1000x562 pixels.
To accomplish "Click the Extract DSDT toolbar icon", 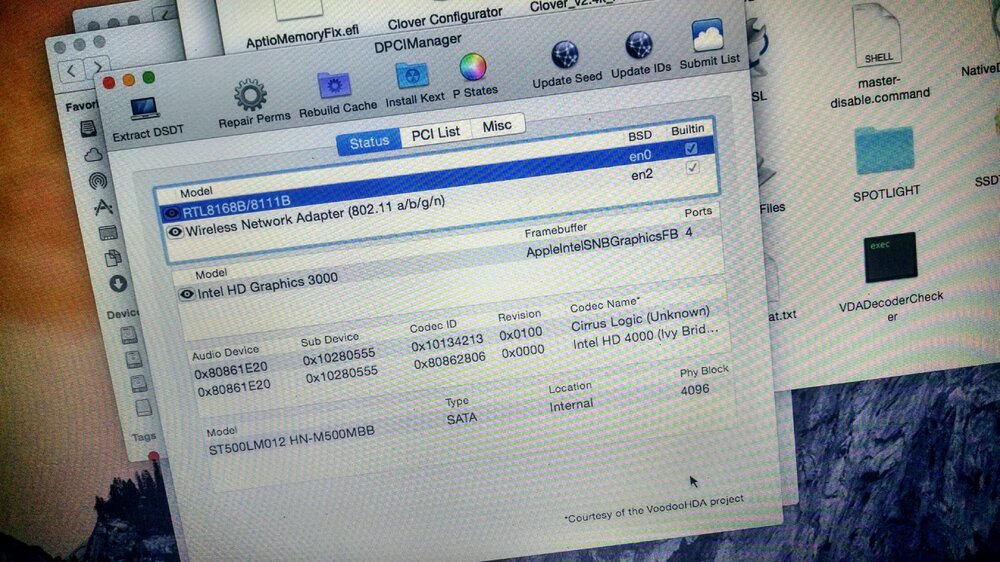I will 145,109.
